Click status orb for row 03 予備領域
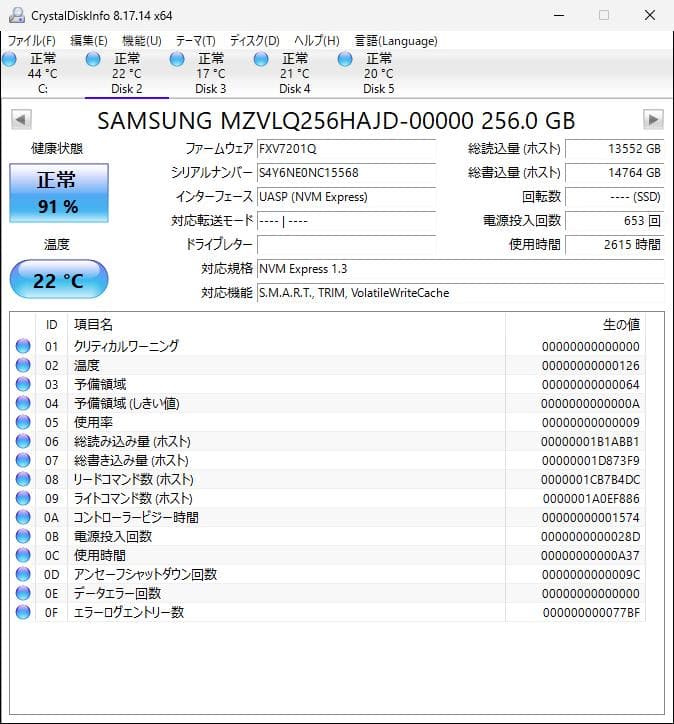The width and height of the screenshot is (674, 724). pos(23,384)
